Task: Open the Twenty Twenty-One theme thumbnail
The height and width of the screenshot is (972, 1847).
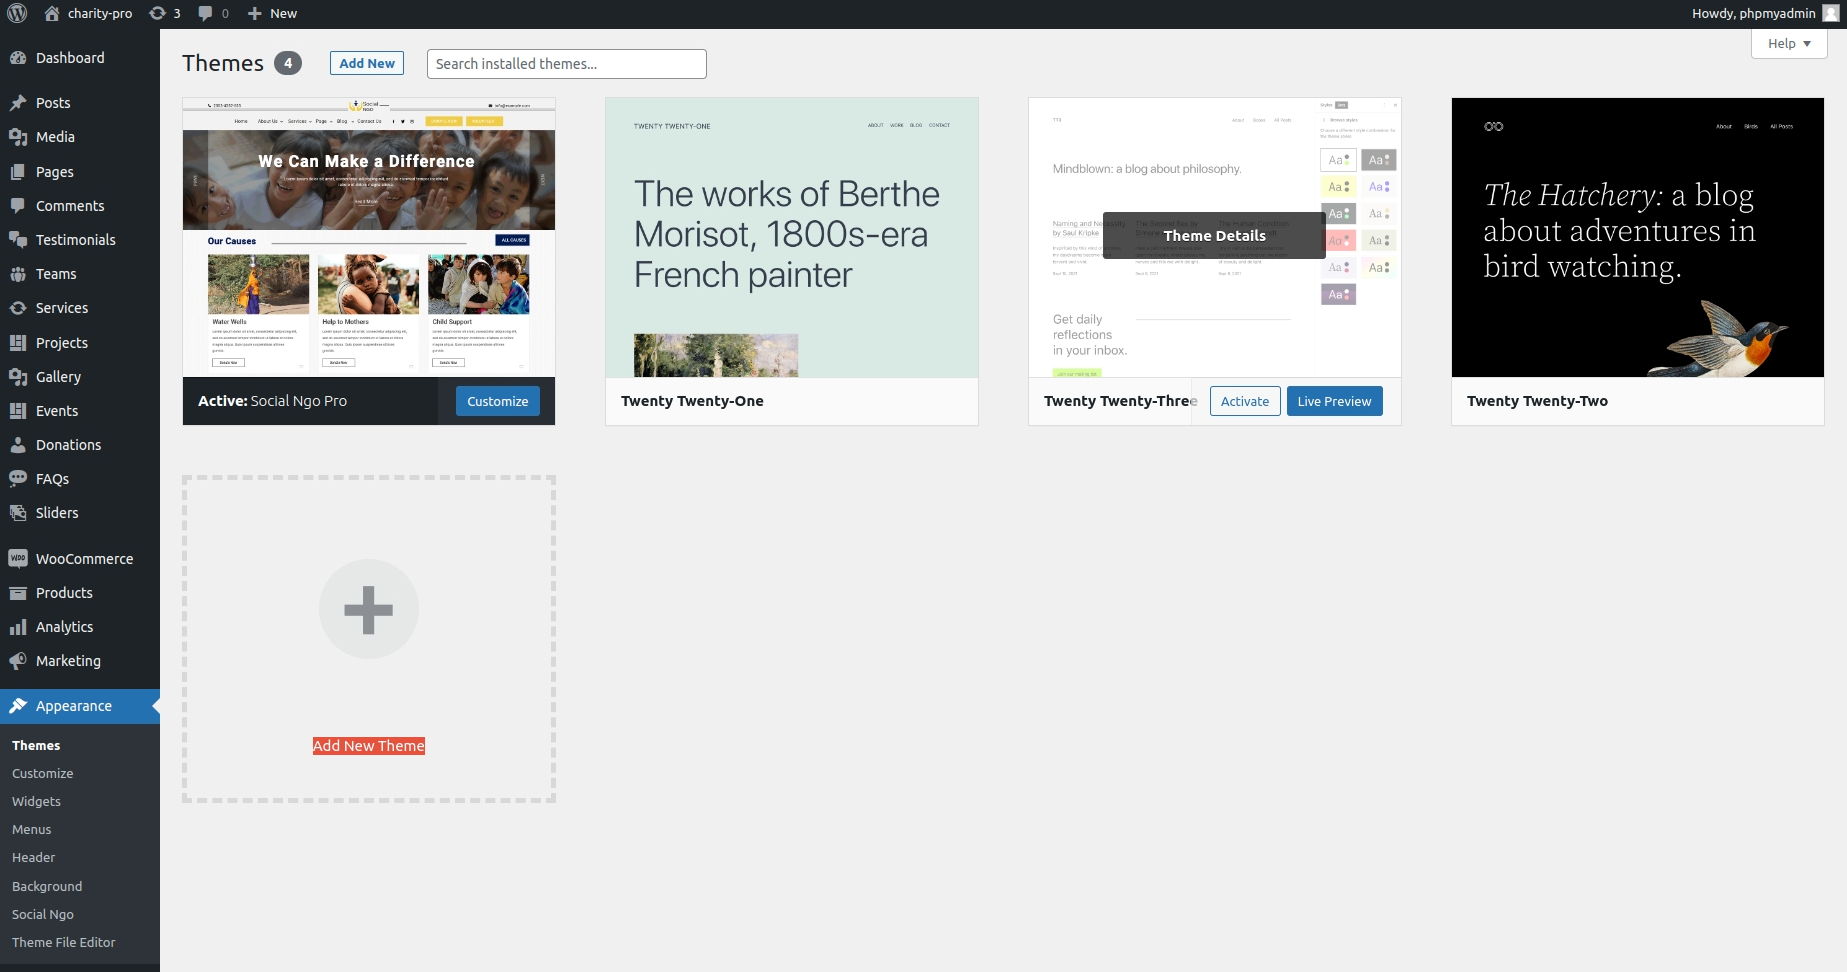Action: point(792,237)
